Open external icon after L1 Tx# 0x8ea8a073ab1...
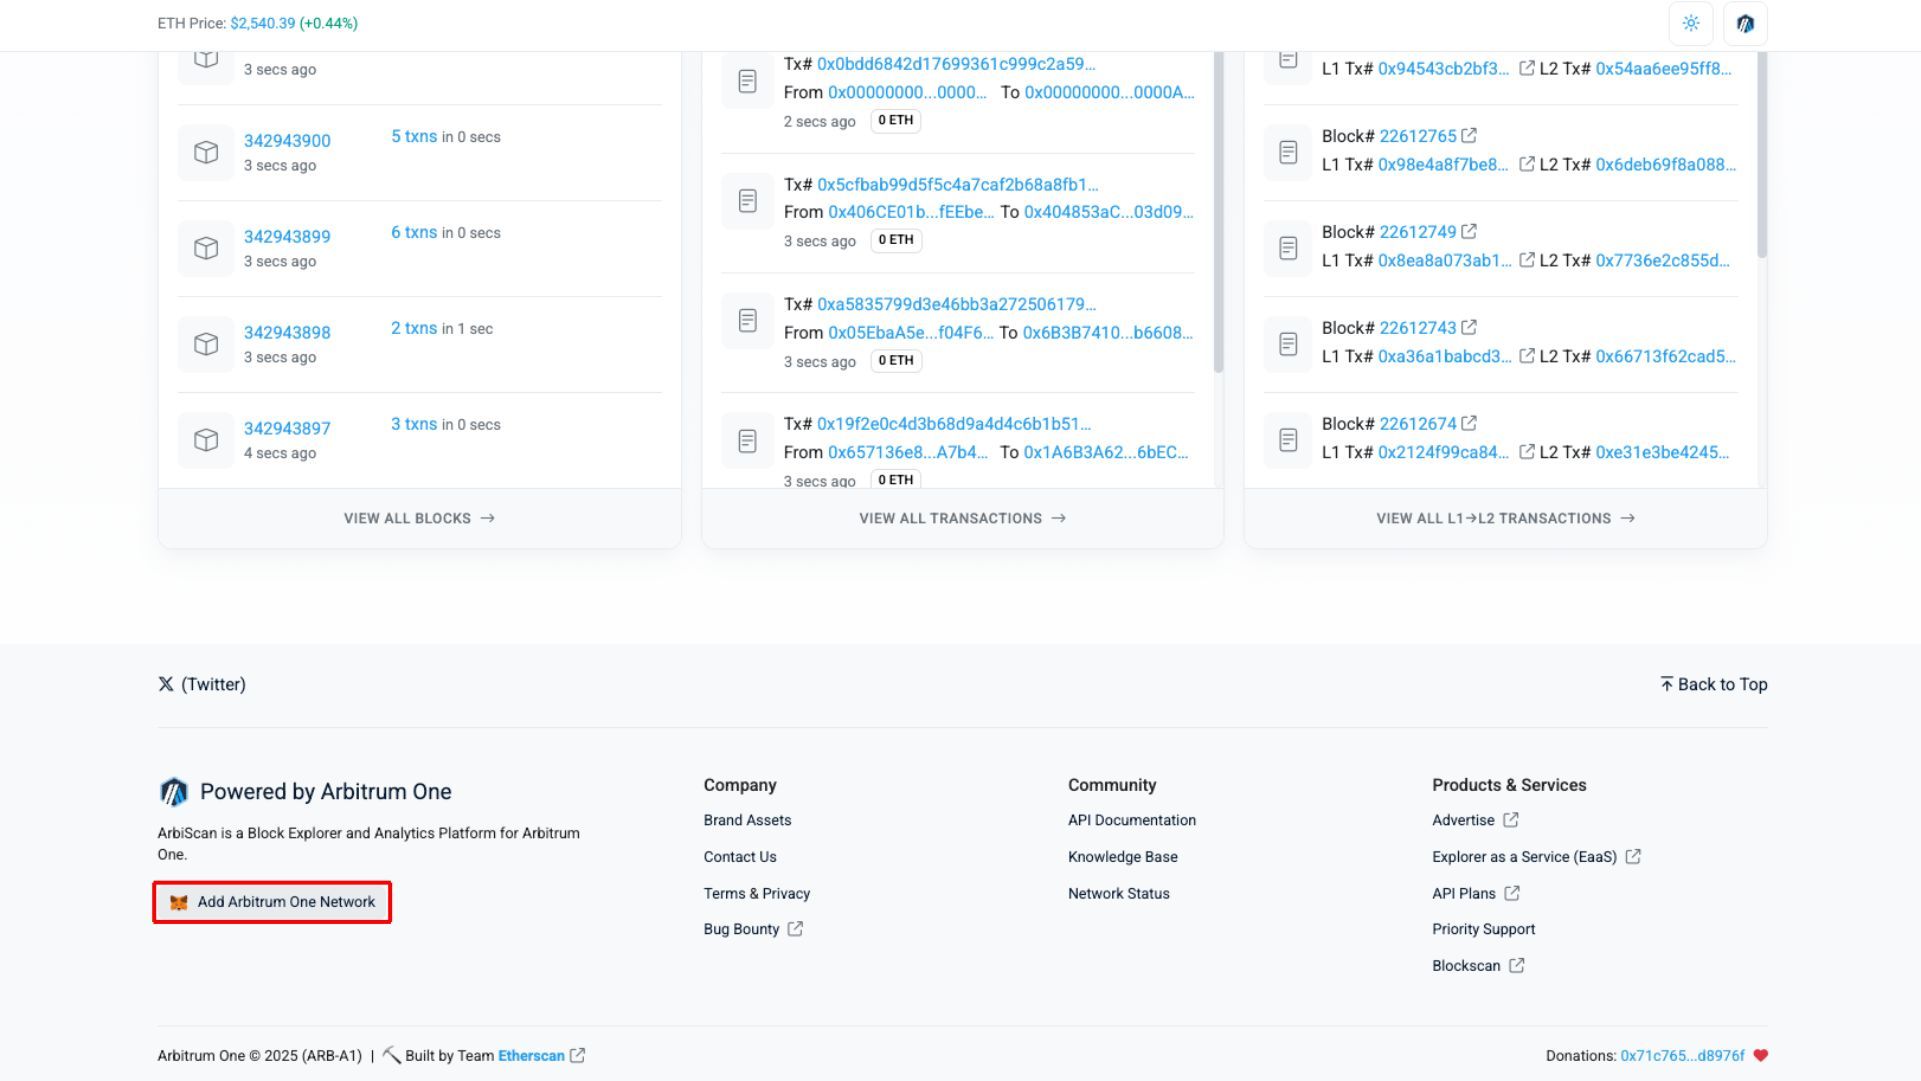Viewport: 1921px width, 1081px height. pyautogui.click(x=1527, y=260)
